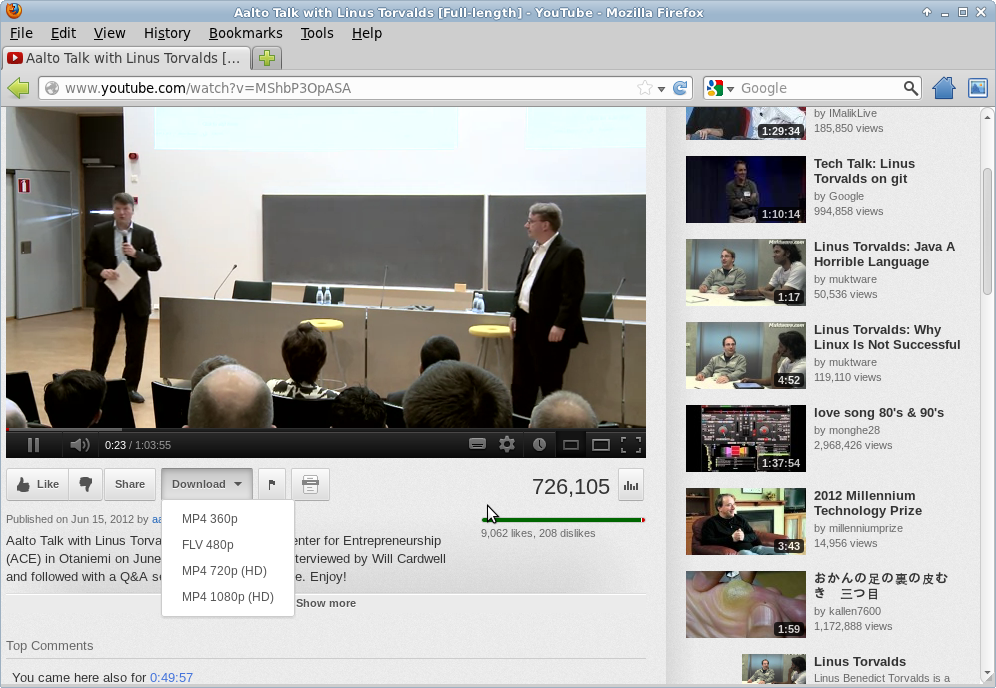Screen dimensions: 996x688
Task: Open the Bookmarks menu
Action: point(246,33)
